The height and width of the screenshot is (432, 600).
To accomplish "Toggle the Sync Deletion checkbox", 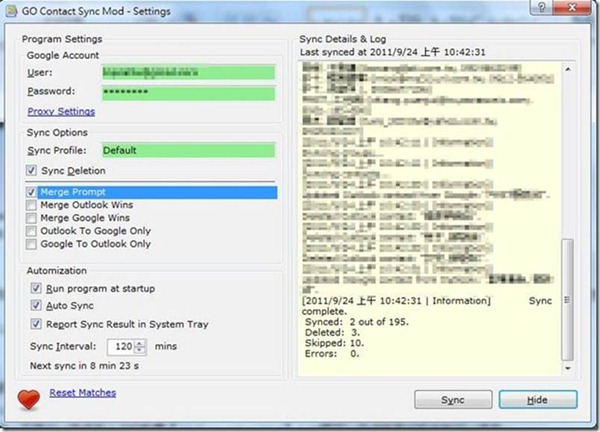I will tap(31, 170).
